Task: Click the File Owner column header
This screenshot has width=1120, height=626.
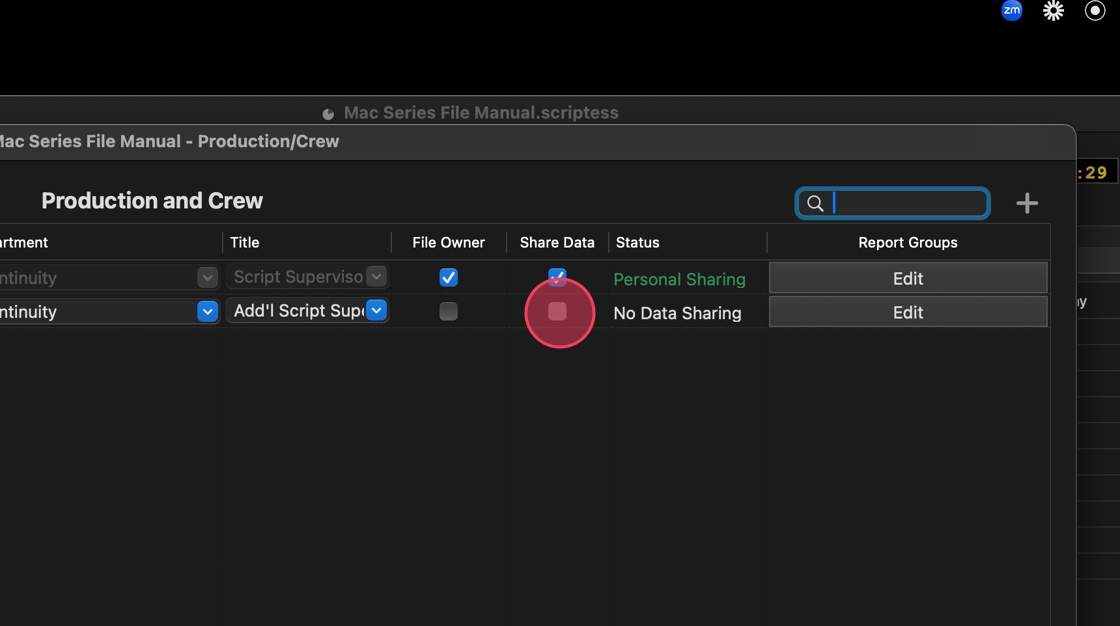Action: [x=448, y=243]
